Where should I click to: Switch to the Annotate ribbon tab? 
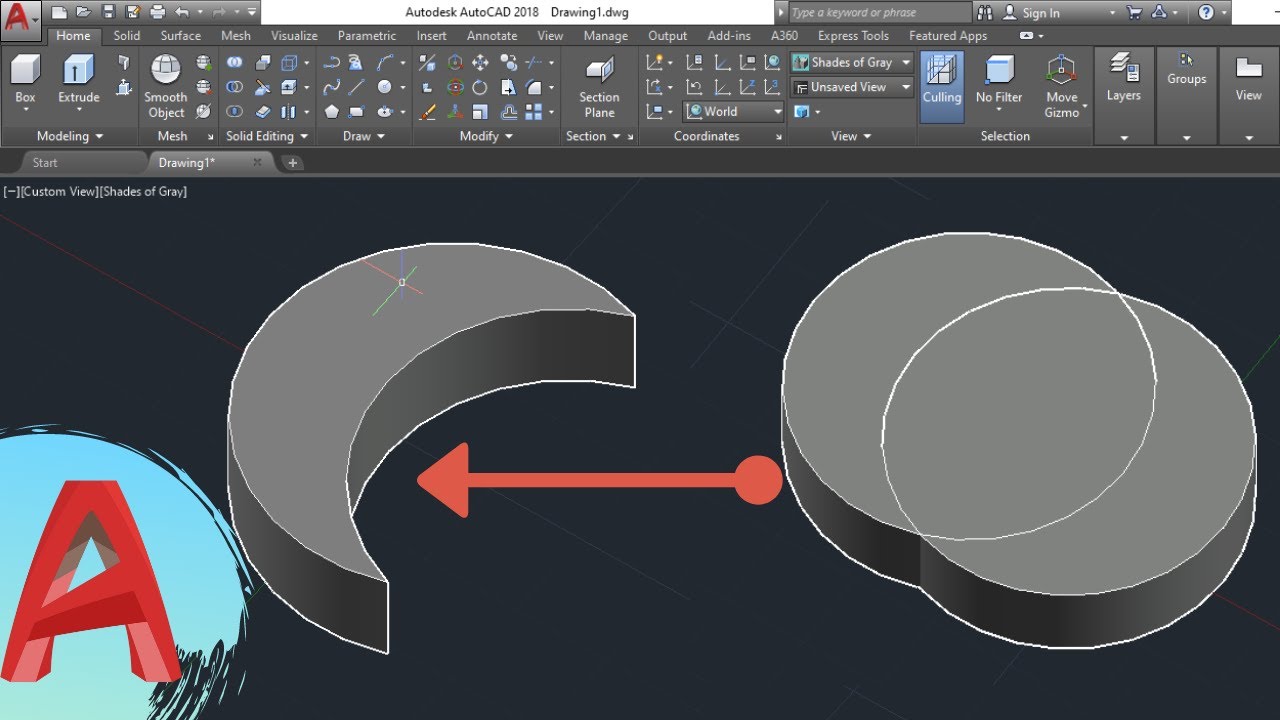(492, 36)
